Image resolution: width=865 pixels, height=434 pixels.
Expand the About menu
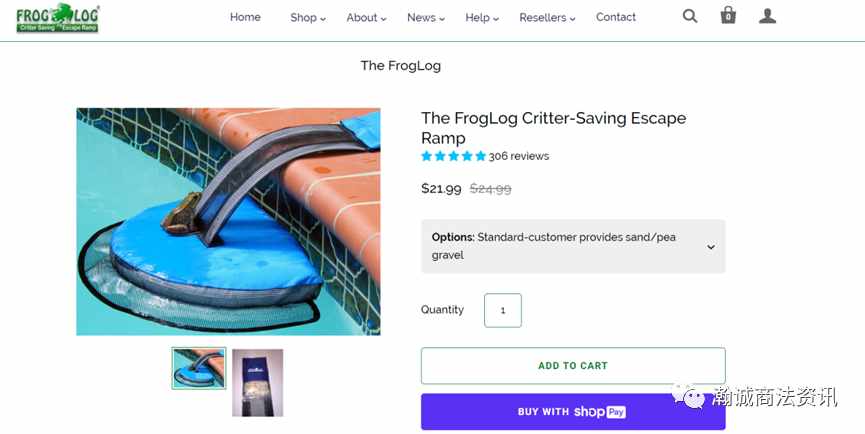point(366,18)
